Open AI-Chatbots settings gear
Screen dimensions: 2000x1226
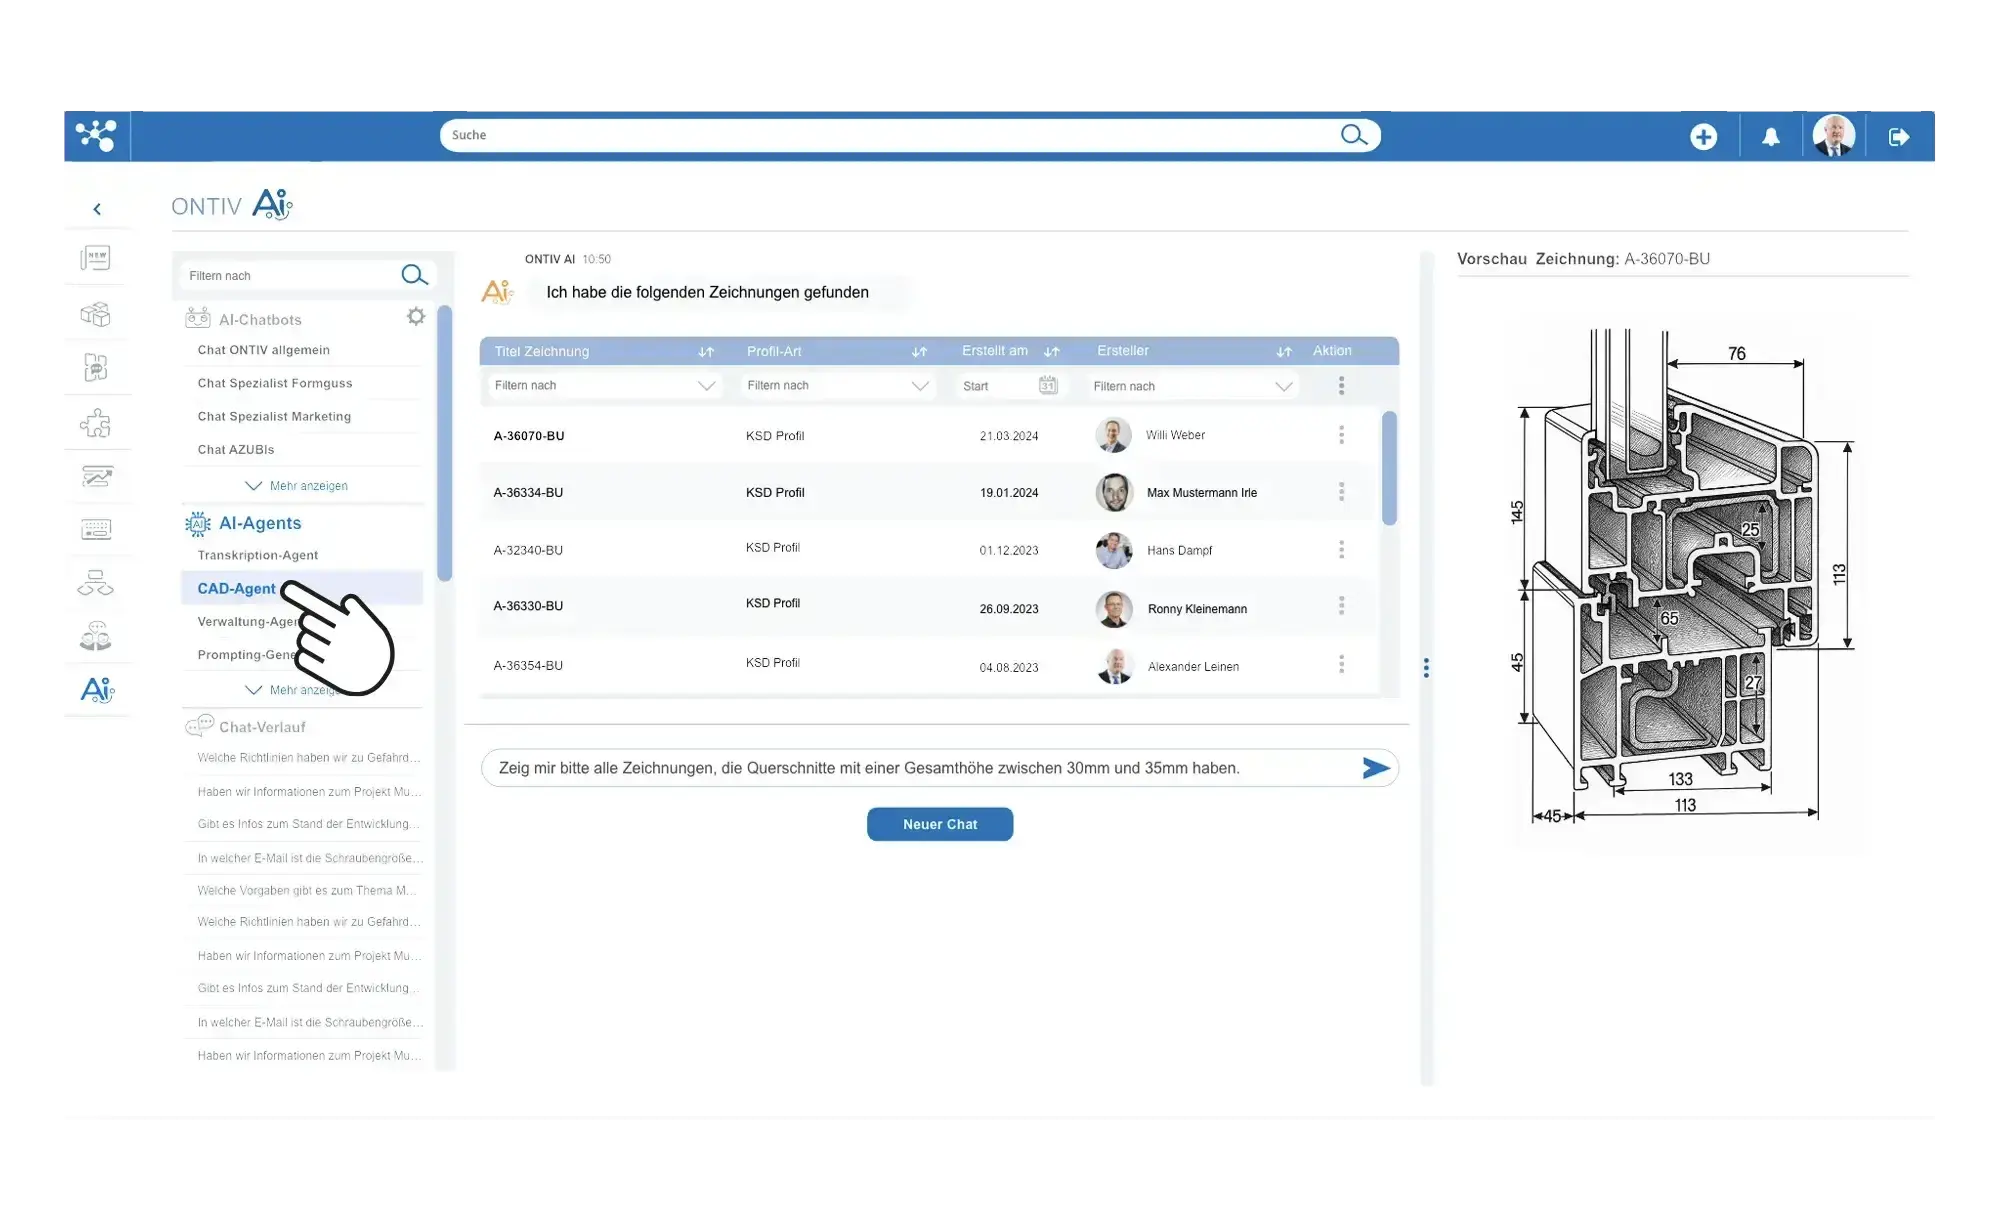point(416,317)
